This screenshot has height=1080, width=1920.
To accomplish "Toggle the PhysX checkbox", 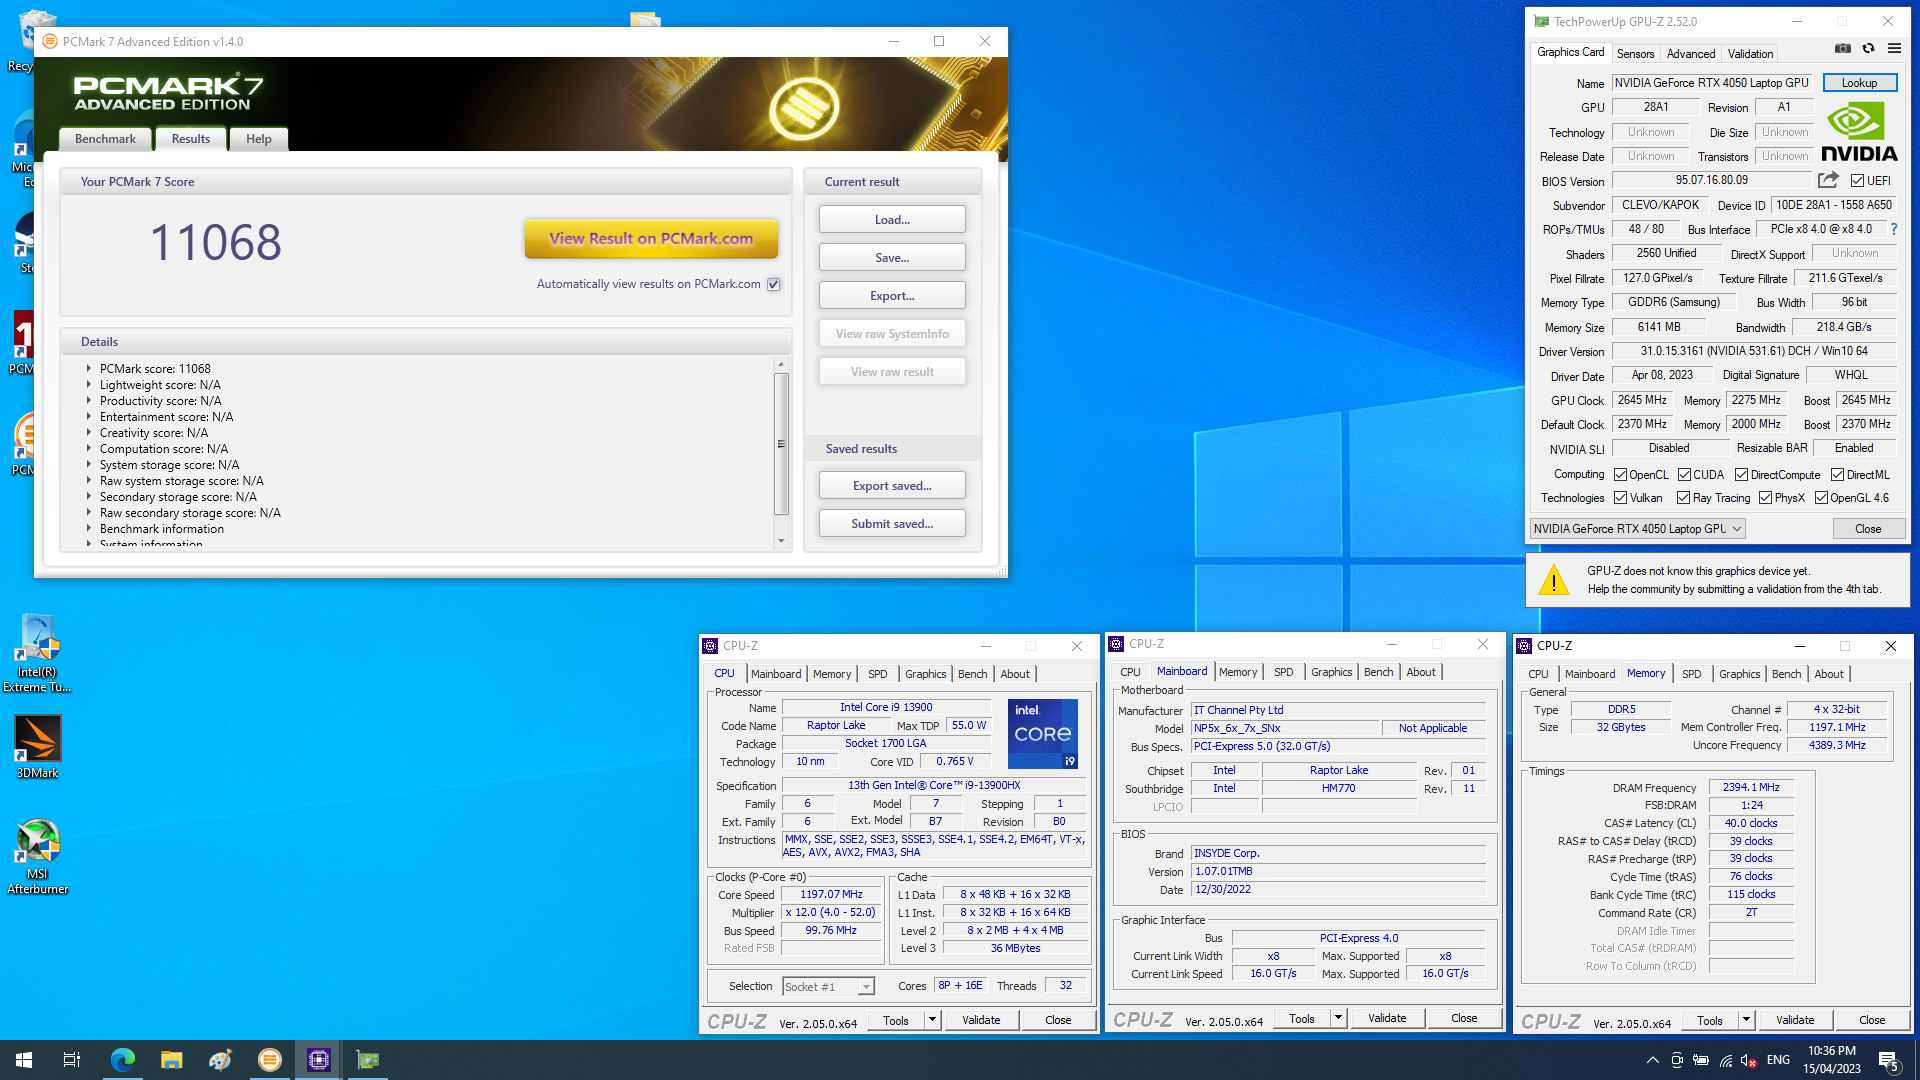I will pyautogui.click(x=1766, y=498).
